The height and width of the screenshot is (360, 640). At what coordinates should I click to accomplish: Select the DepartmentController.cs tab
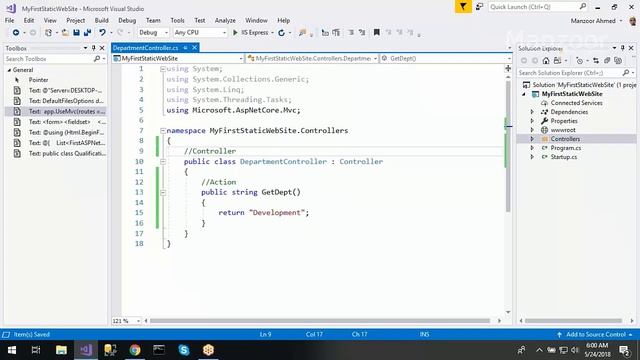click(145, 48)
